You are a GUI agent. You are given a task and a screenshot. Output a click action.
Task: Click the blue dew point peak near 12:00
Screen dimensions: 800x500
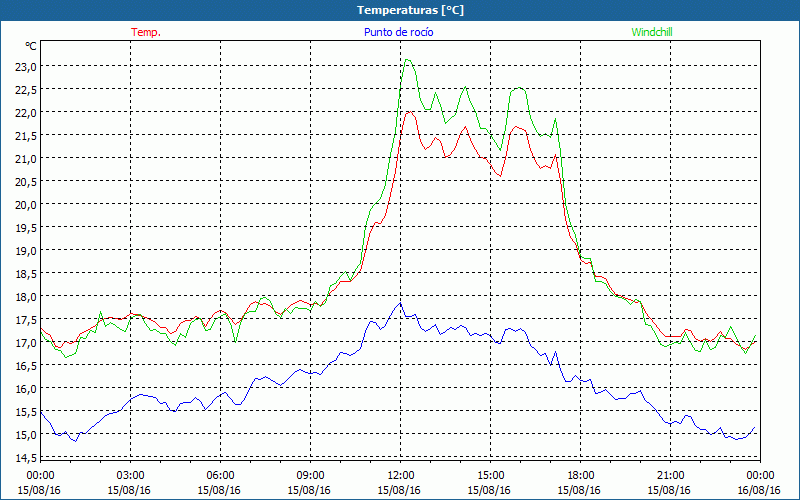coord(401,303)
